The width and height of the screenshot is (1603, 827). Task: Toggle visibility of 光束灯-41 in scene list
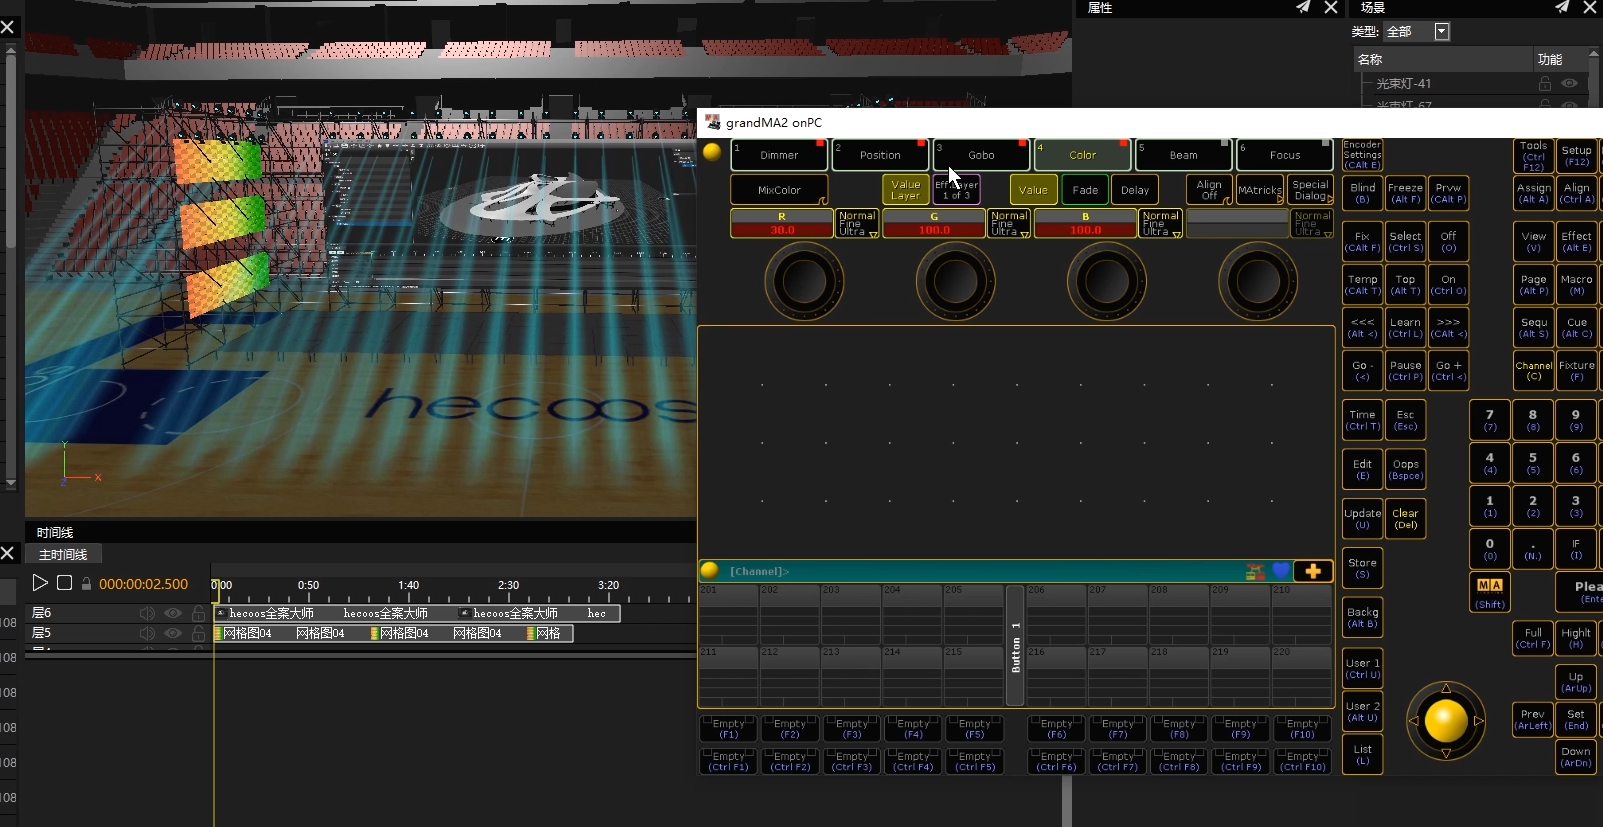(x=1569, y=84)
